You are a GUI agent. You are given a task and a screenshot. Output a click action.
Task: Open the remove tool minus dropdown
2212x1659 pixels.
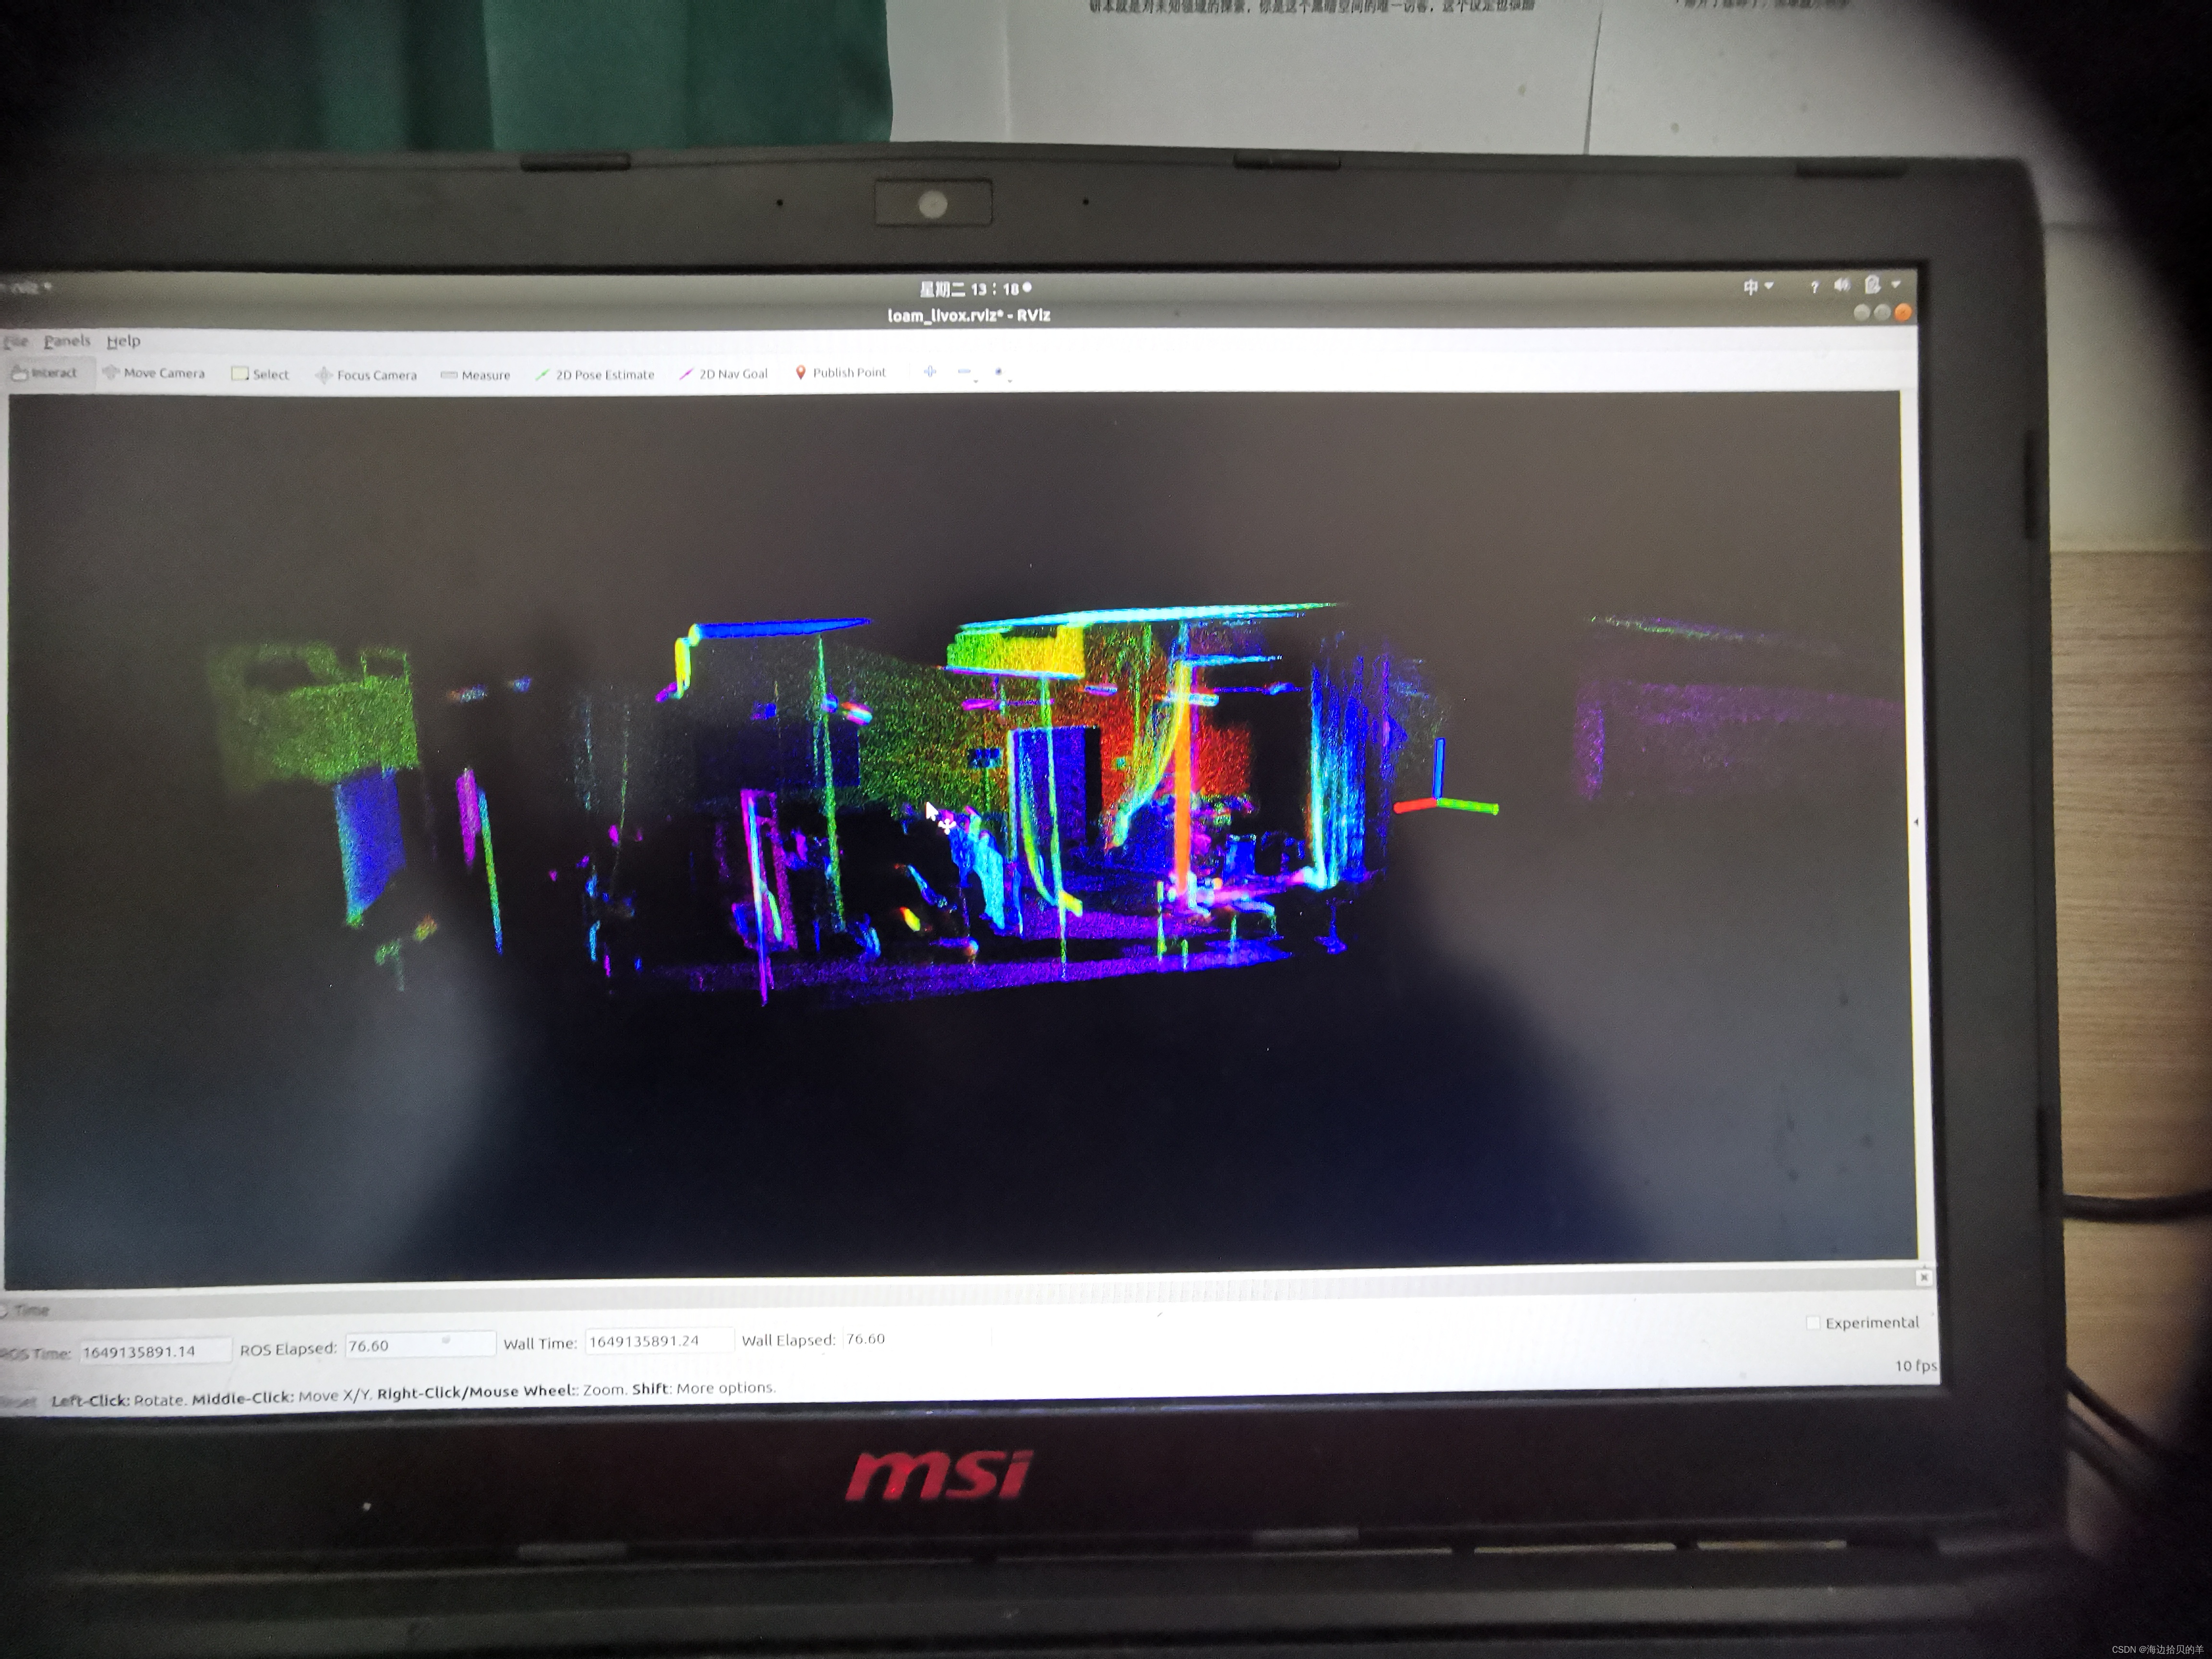(966, 373)
